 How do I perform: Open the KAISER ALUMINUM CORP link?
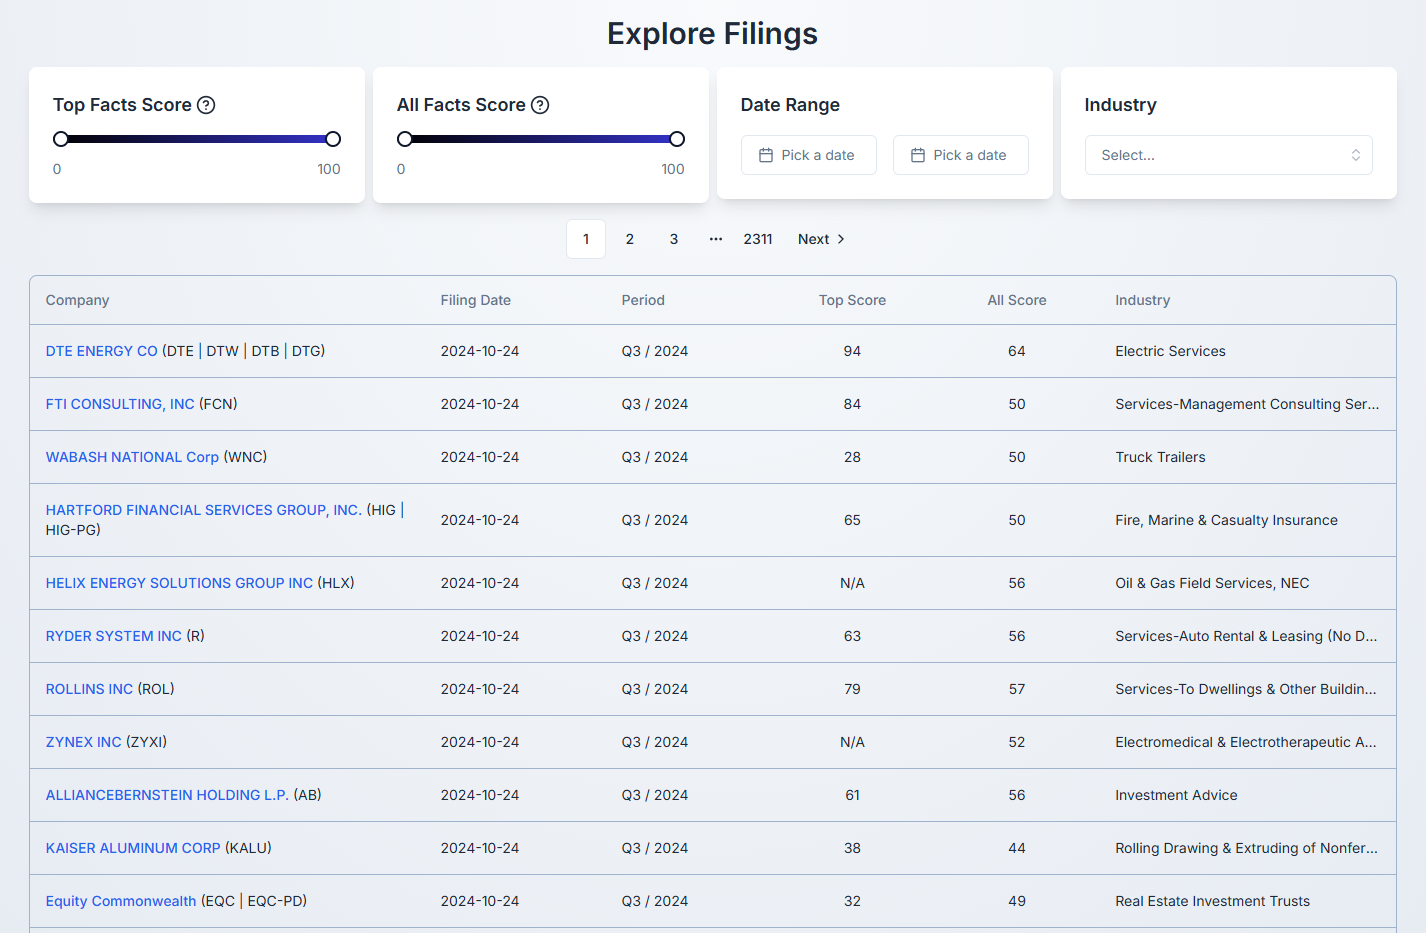point(133,848)
